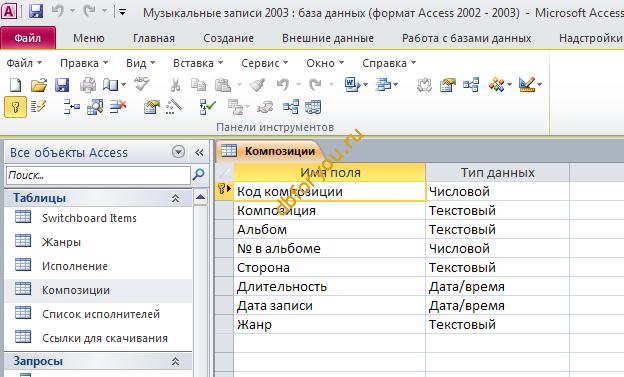Click the Save diskette icon in menu toolbar
Screen dimensions: 624x377
coord(62,85)
